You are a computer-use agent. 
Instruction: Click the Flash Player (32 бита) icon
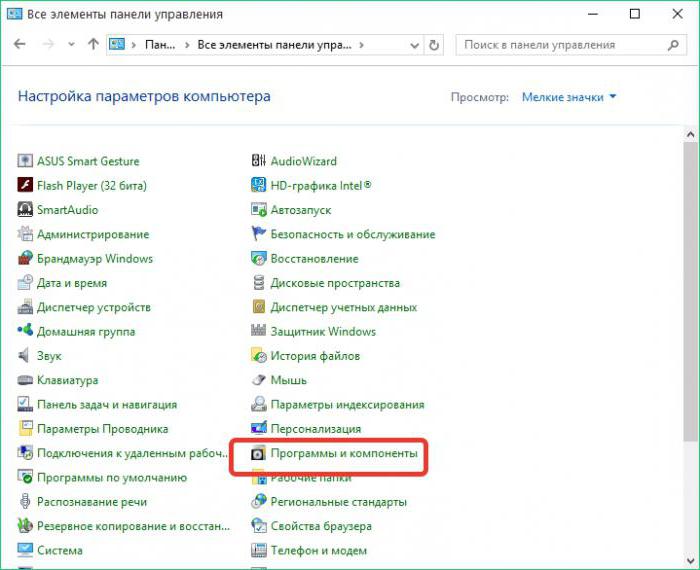(25, 185)
